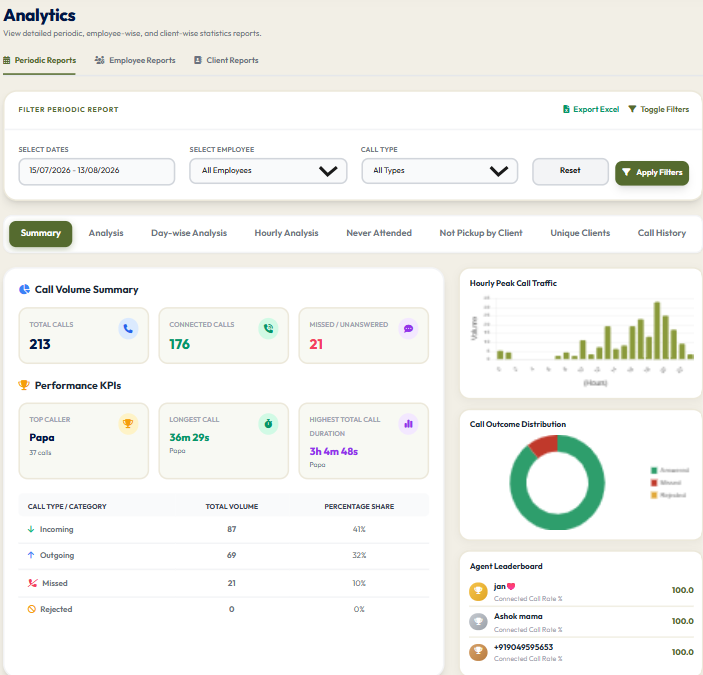The image size is (703, 675).
Task: Click the trophy icon in Top Caller card
Action: (128, 424)
